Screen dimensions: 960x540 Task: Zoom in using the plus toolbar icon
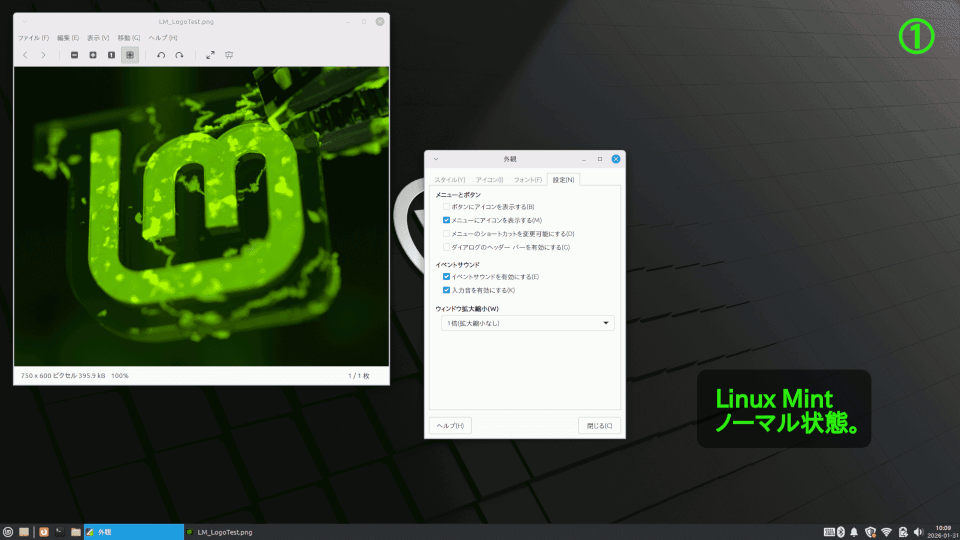coord(92,55)
